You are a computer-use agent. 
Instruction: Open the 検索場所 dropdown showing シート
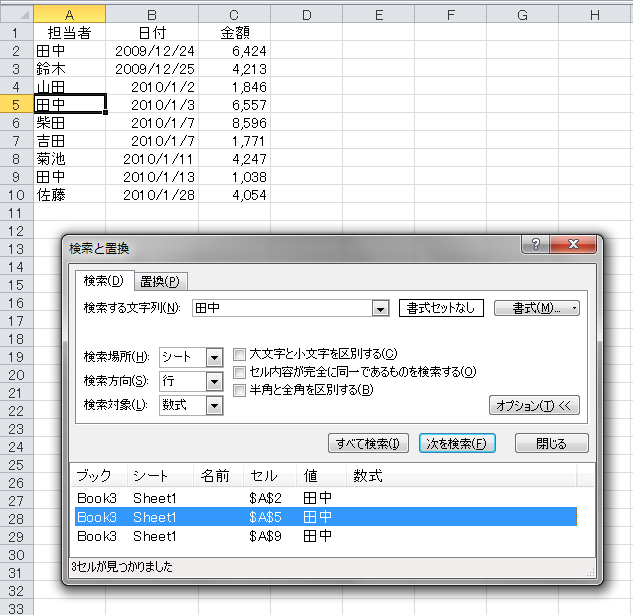point(214,357)
